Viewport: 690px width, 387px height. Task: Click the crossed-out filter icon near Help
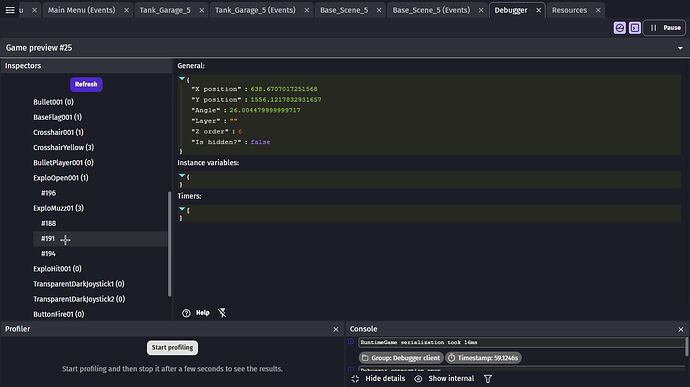pos(222,313)
